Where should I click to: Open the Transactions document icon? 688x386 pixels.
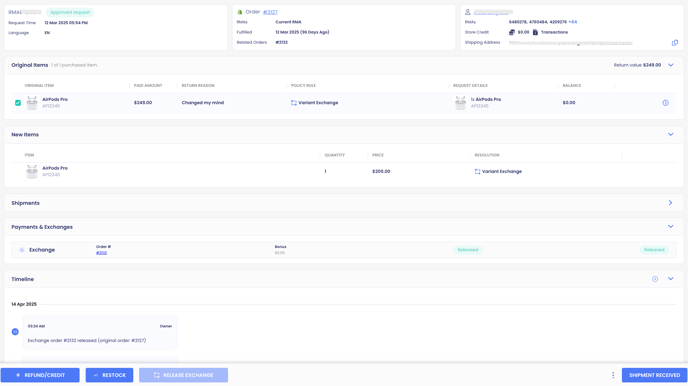click(535, 32)
